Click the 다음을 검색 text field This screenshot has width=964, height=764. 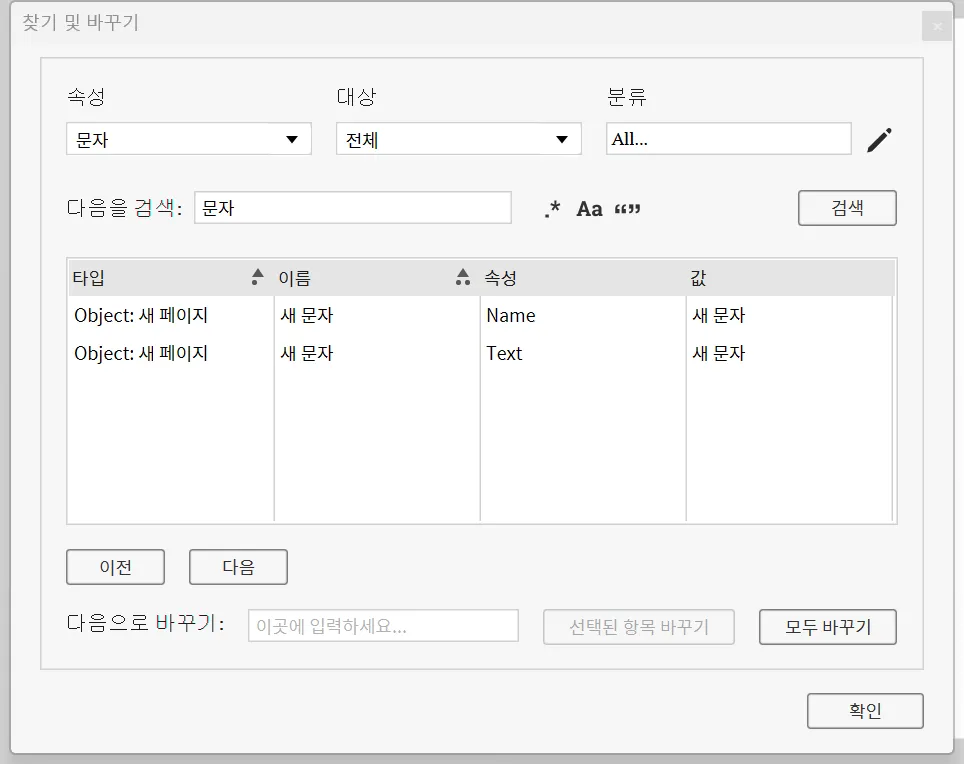(x=352, y=208)
